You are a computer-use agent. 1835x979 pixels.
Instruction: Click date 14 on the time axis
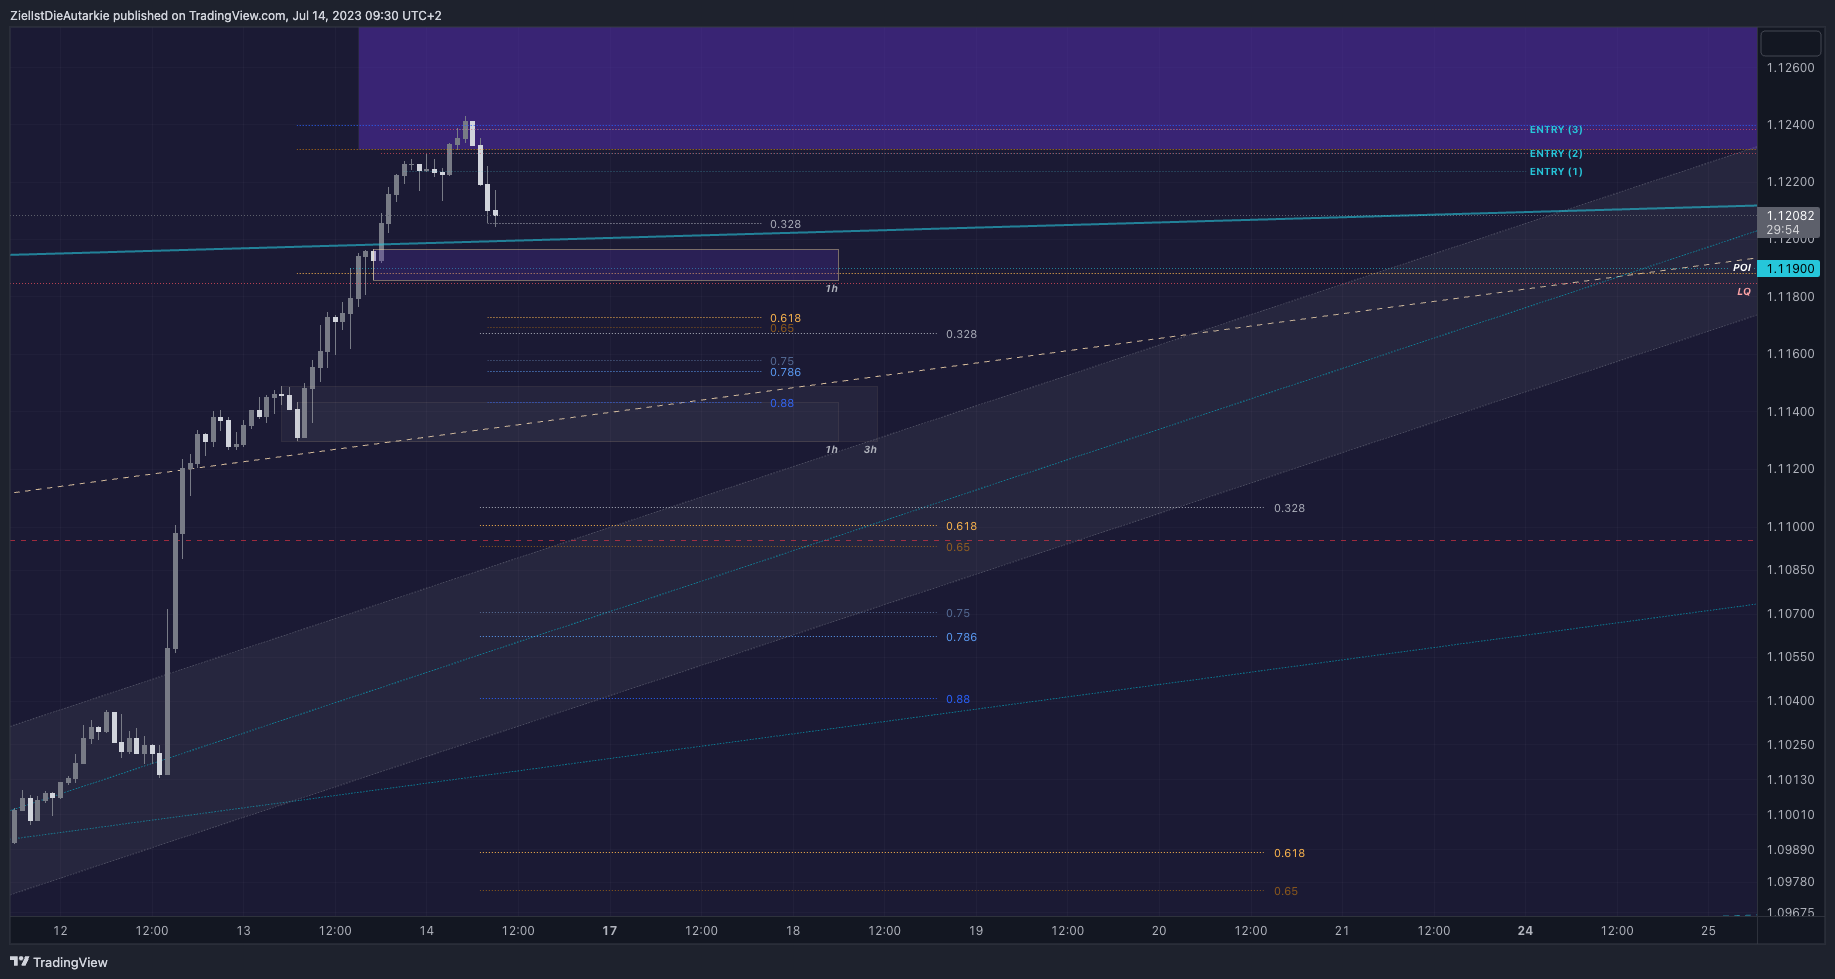tap(427, 931)
